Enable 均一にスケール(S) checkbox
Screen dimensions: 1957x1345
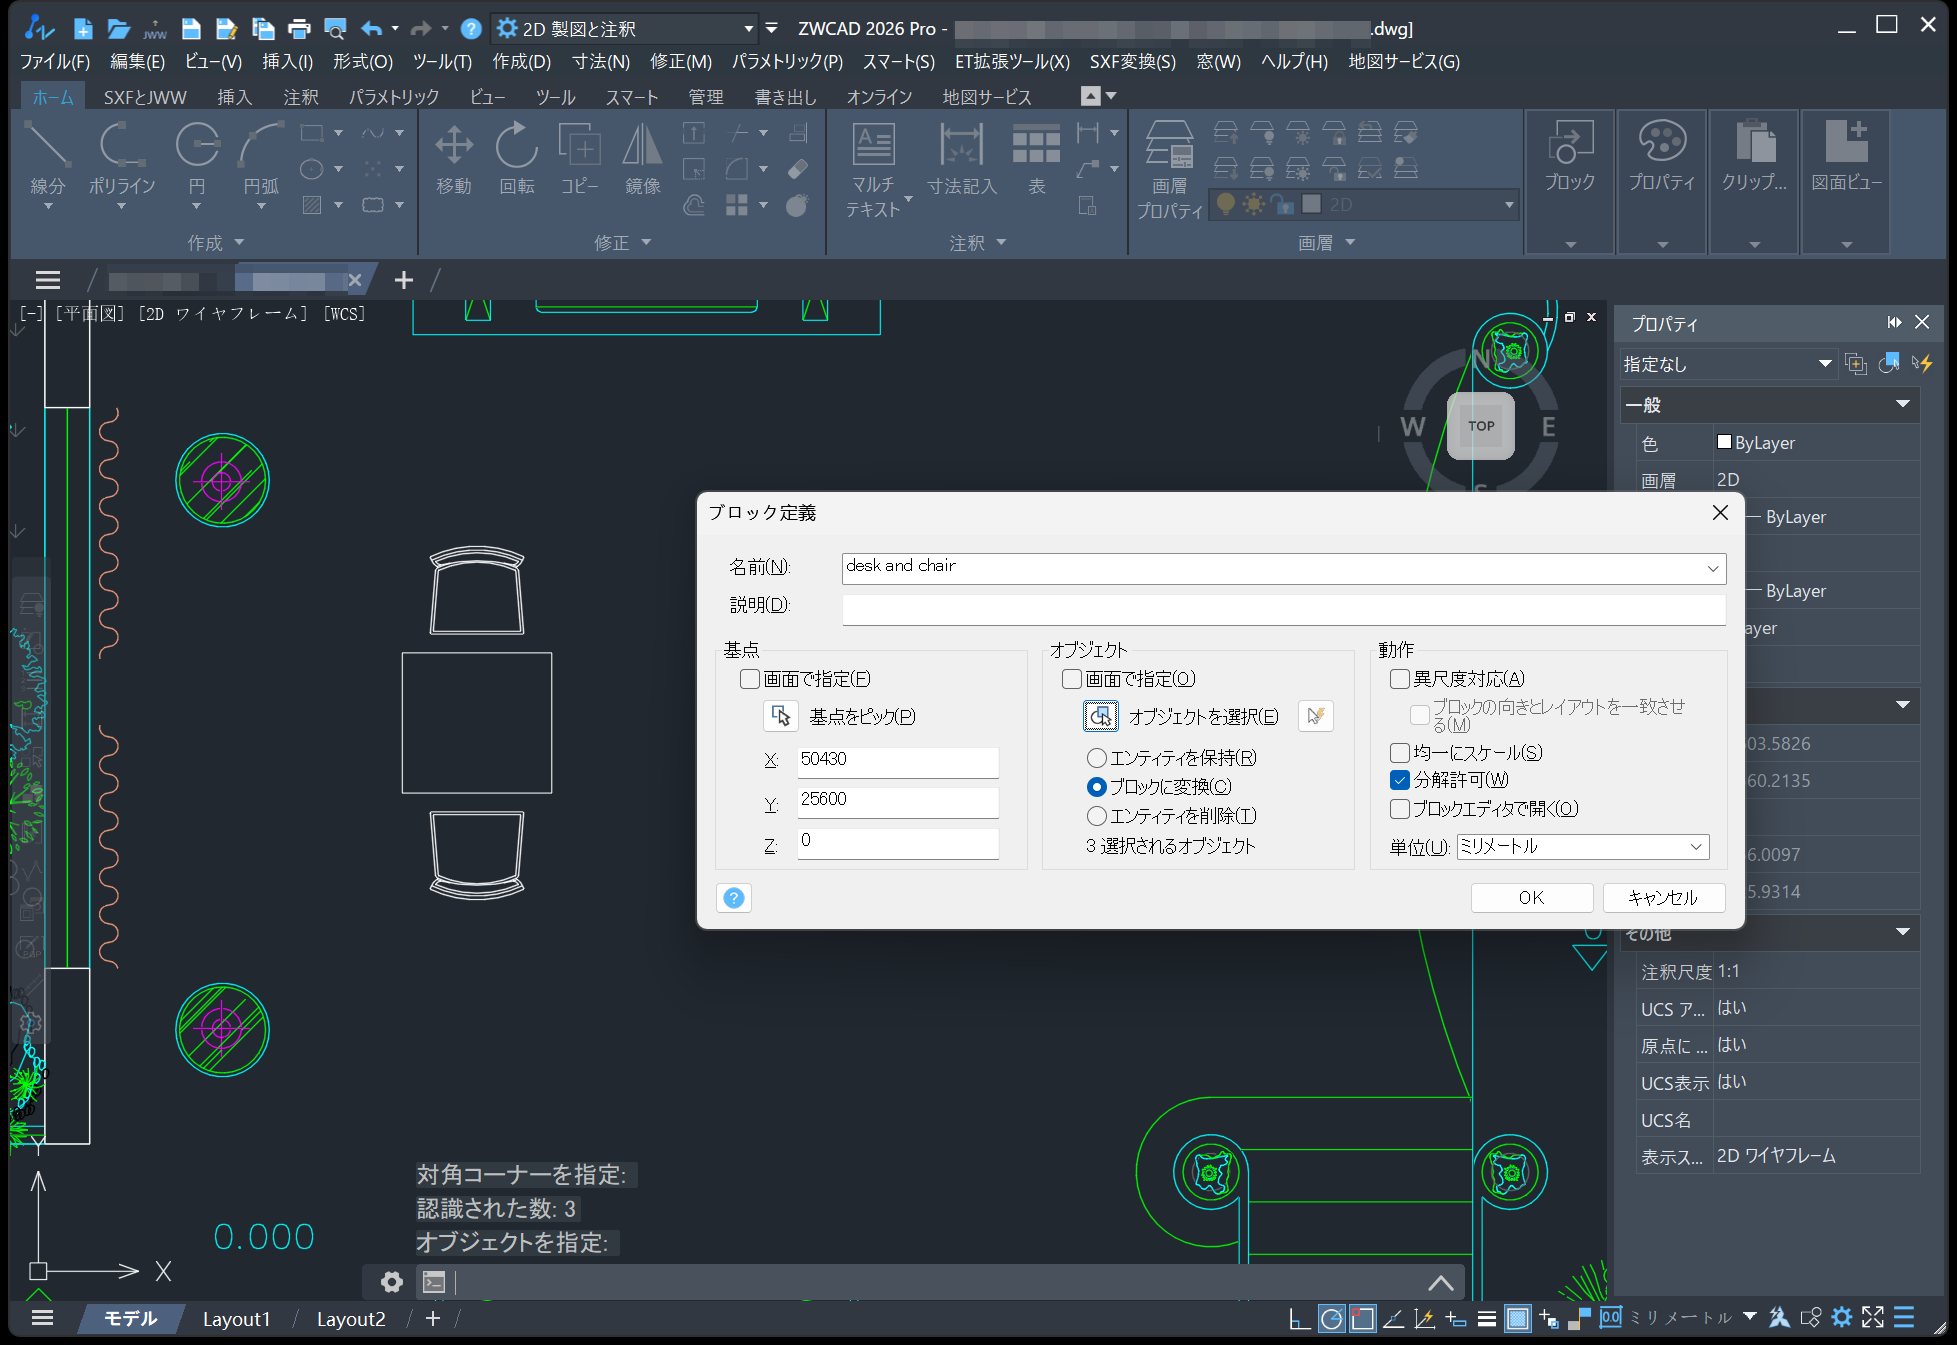coord(1400,752)
